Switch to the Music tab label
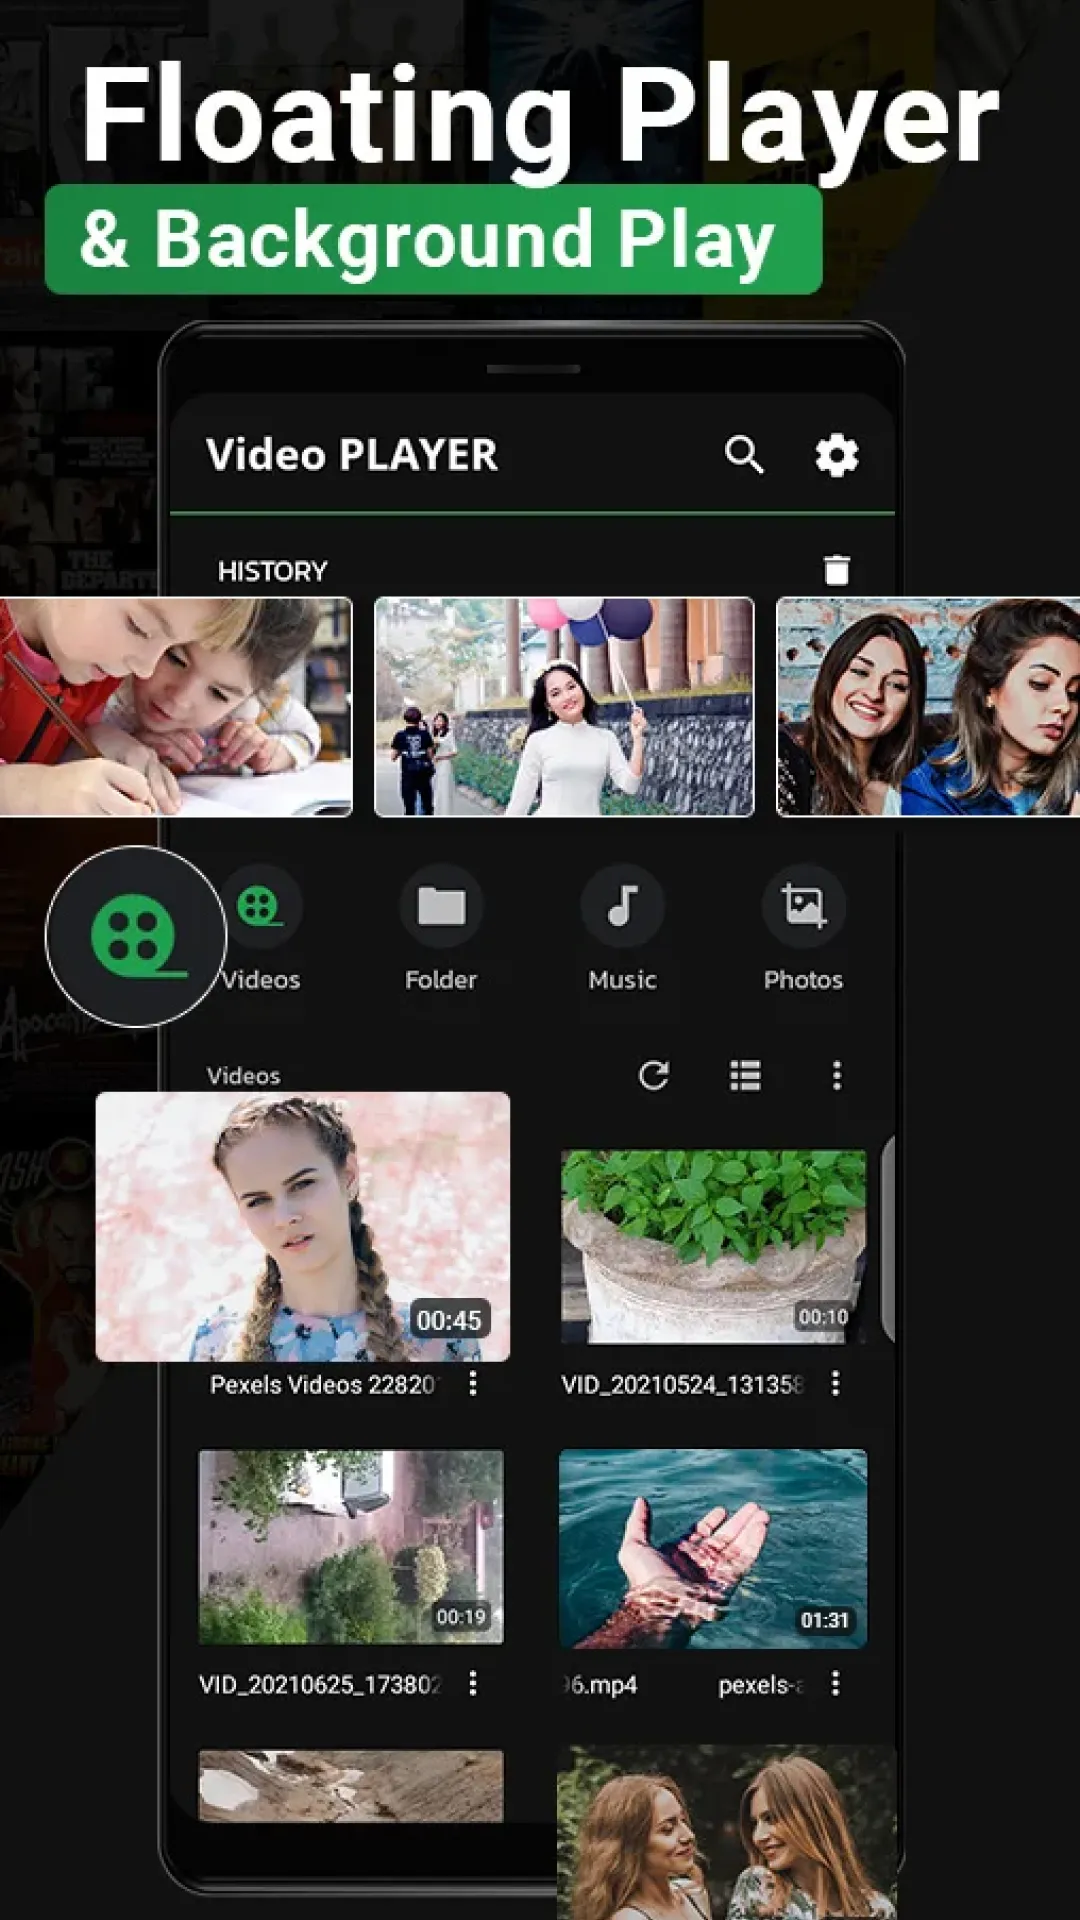This screenshot has height=1920, width=1080. click(x=622, y=980)
